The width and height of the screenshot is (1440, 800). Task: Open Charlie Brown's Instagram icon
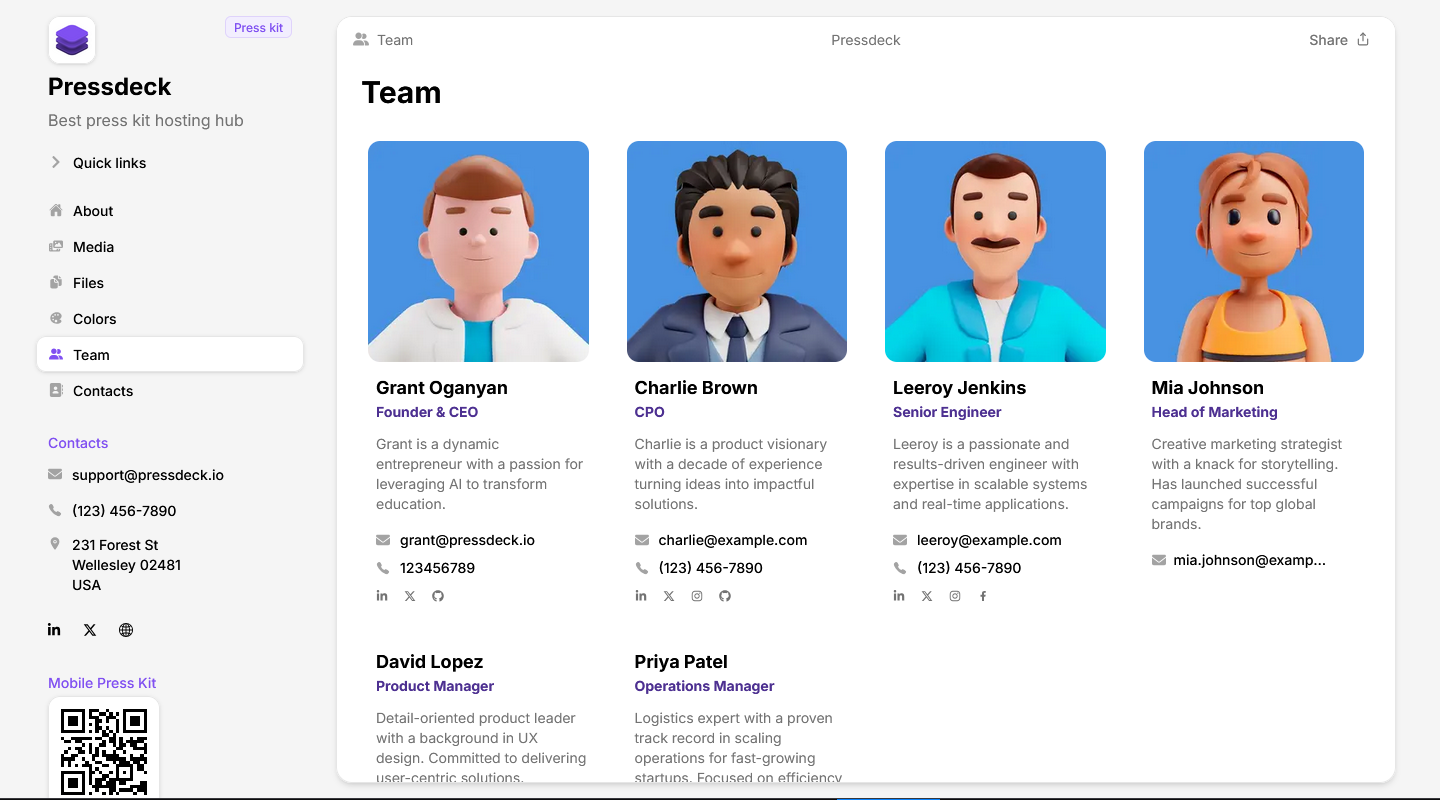697,596
